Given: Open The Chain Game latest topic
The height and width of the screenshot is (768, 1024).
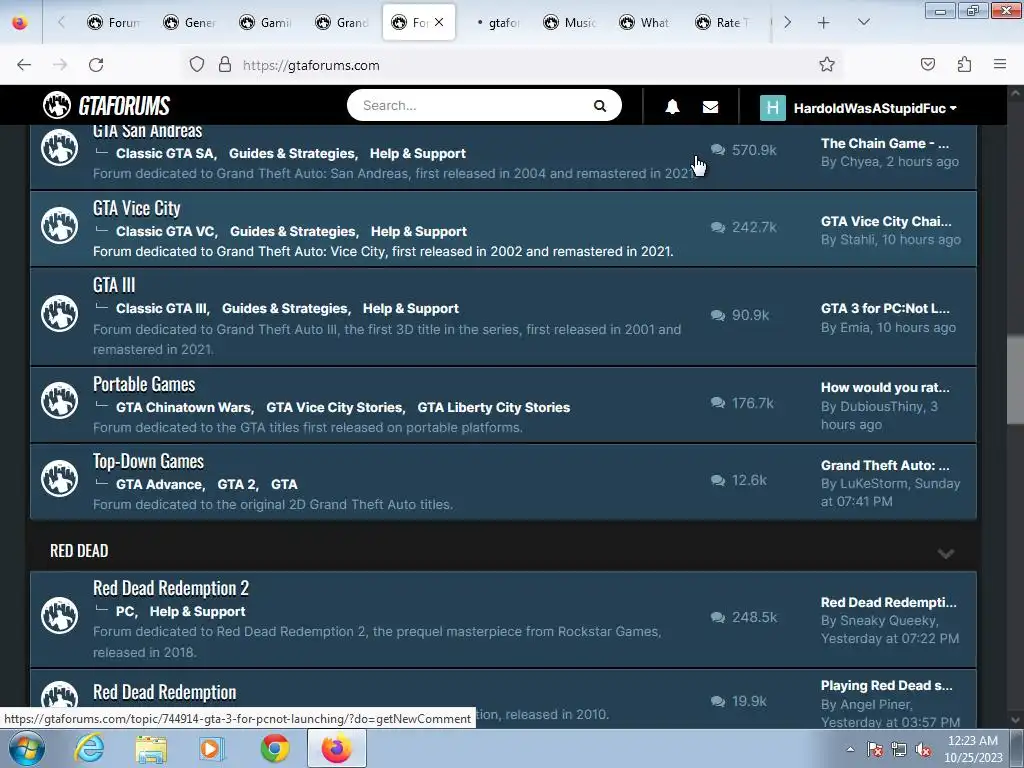Looking at the screenshot, I should (x=885, y=143).
